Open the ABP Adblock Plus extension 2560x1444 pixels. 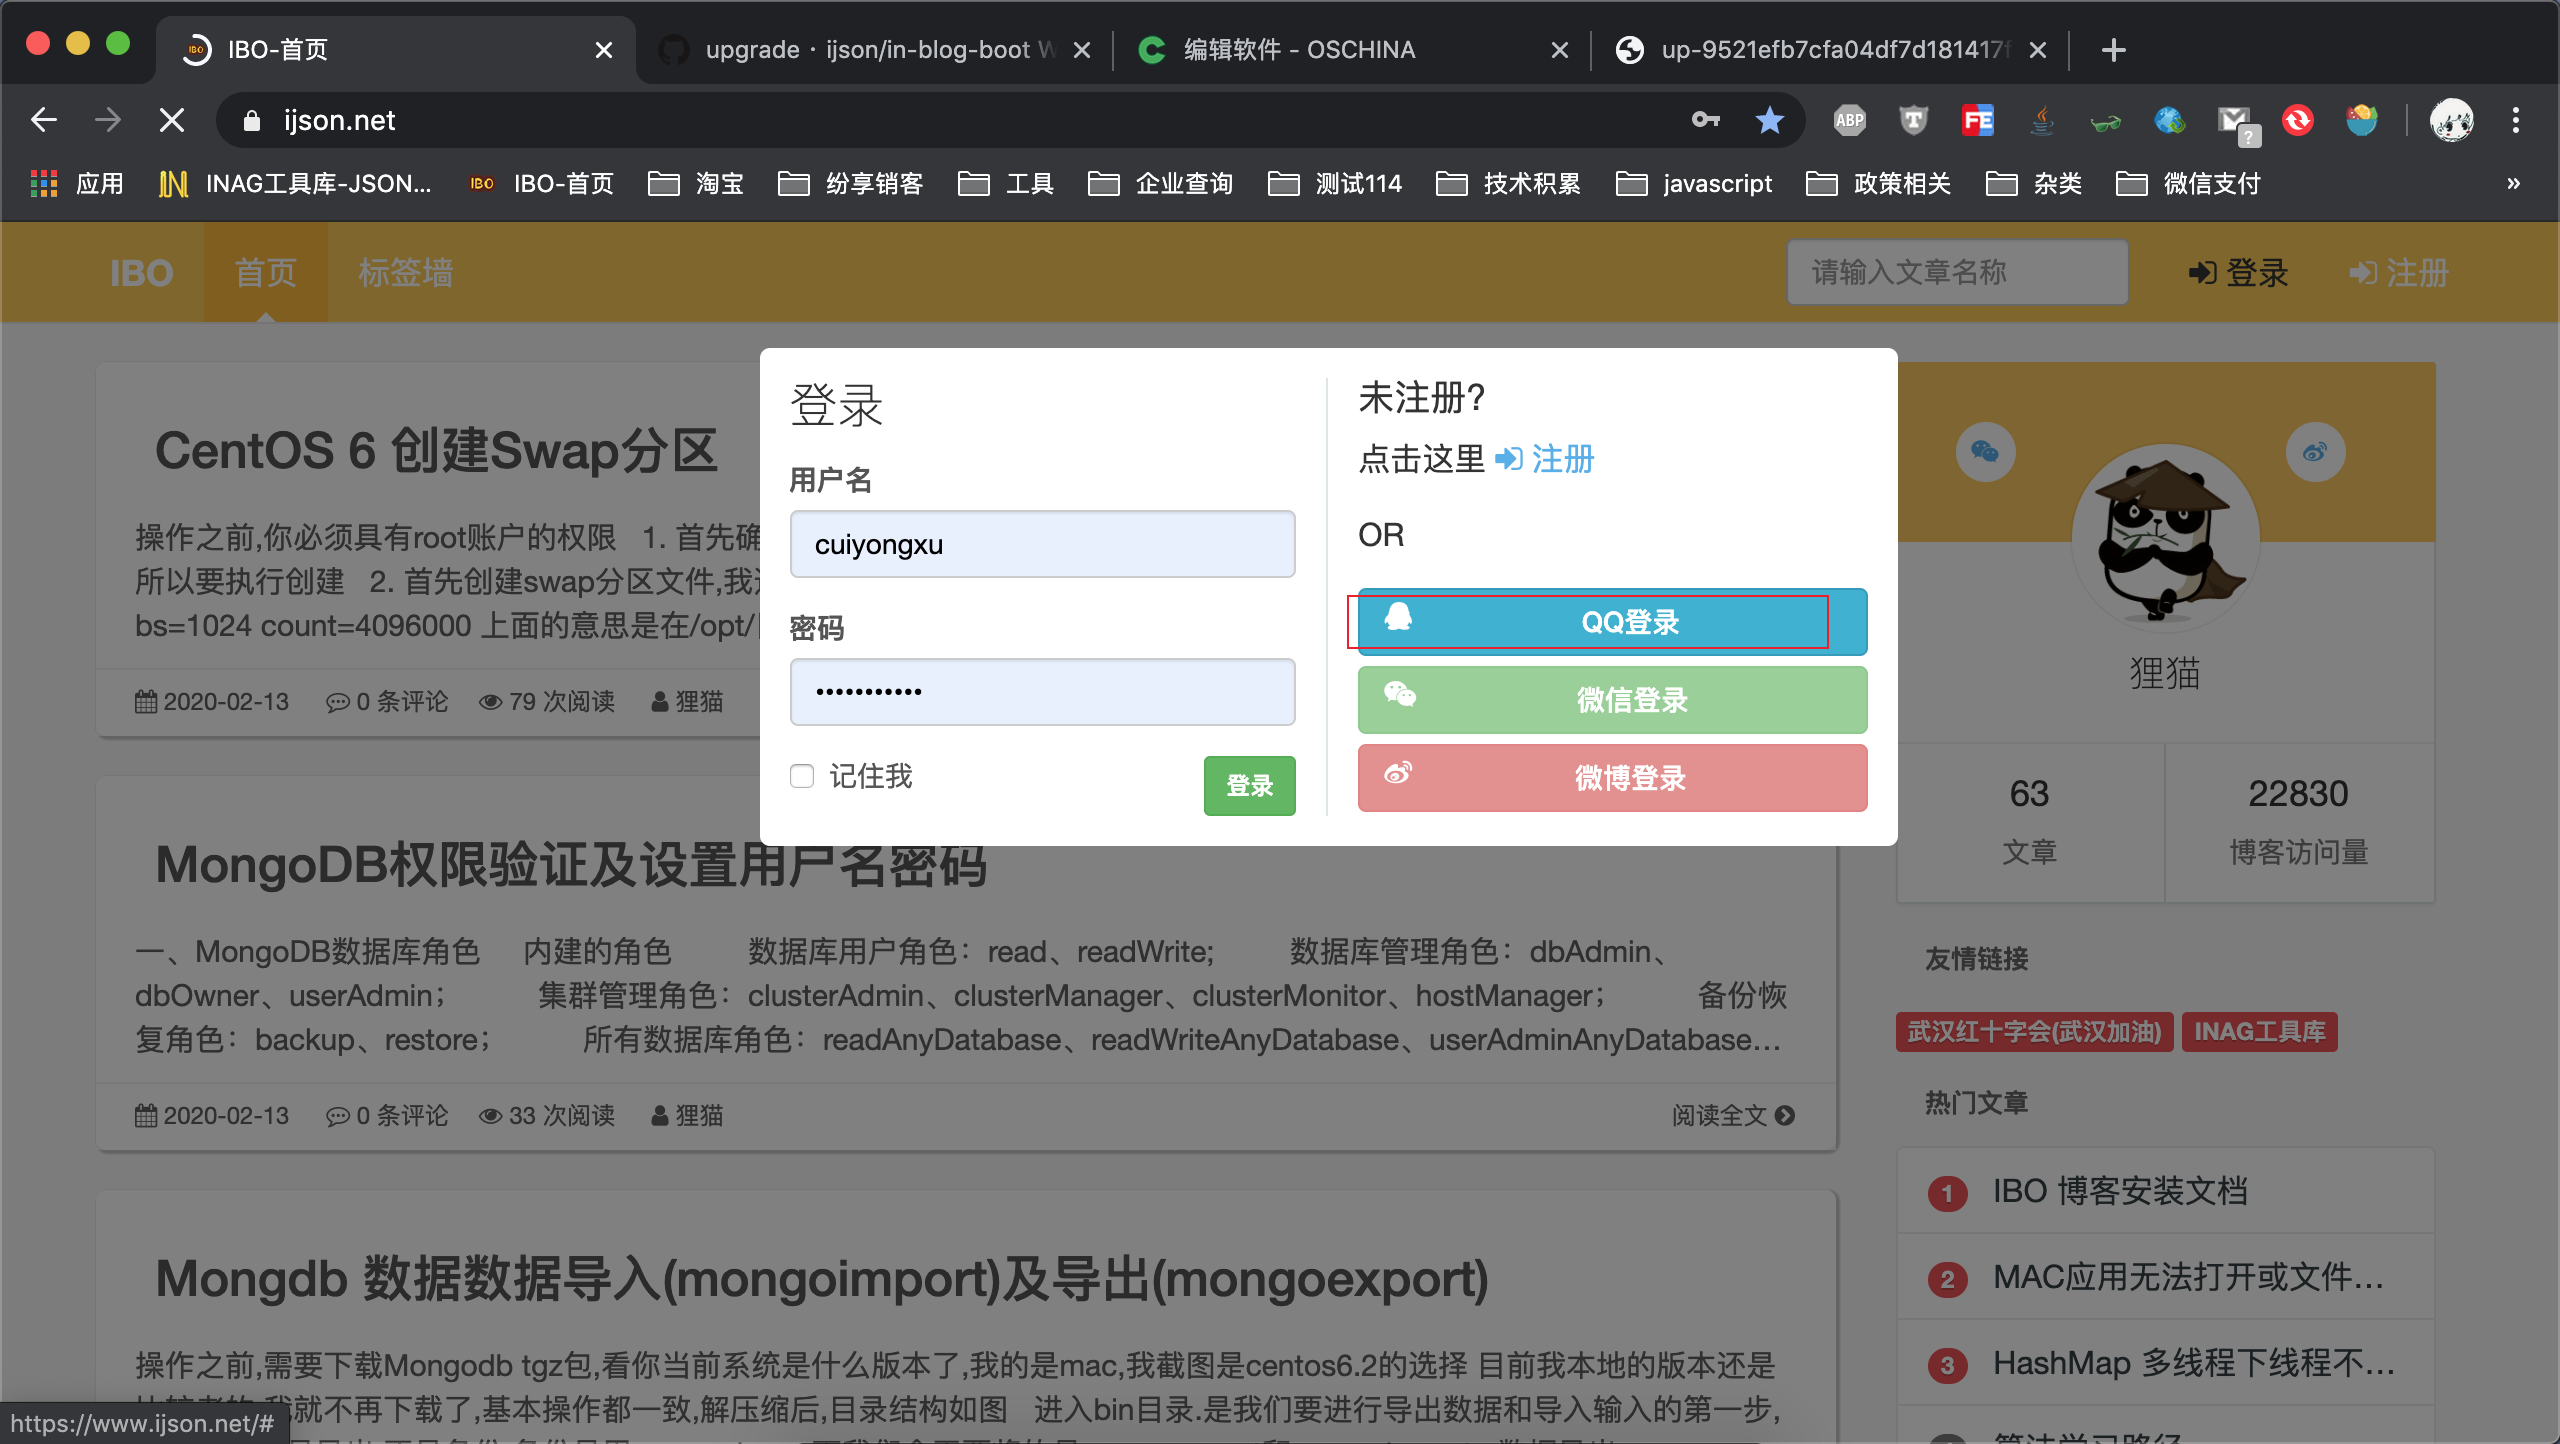tap(1850, 120)
